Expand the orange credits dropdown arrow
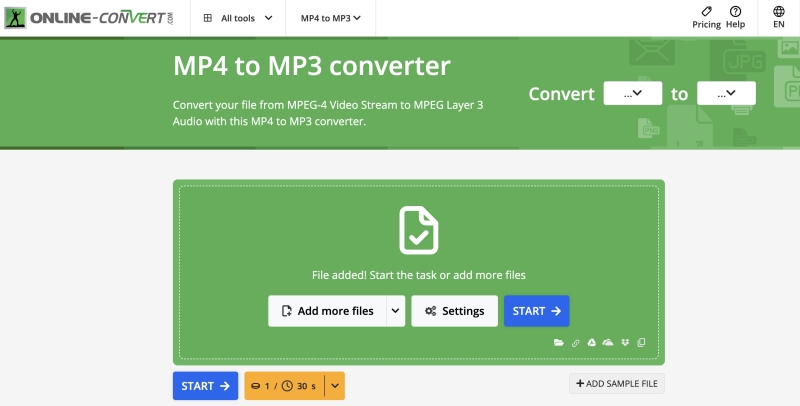 [x=335, y=386]
